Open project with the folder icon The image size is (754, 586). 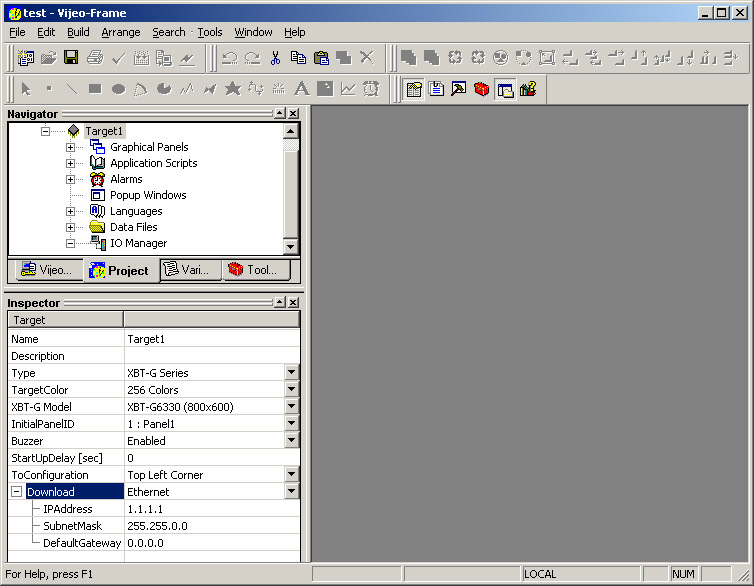(48, 58)
